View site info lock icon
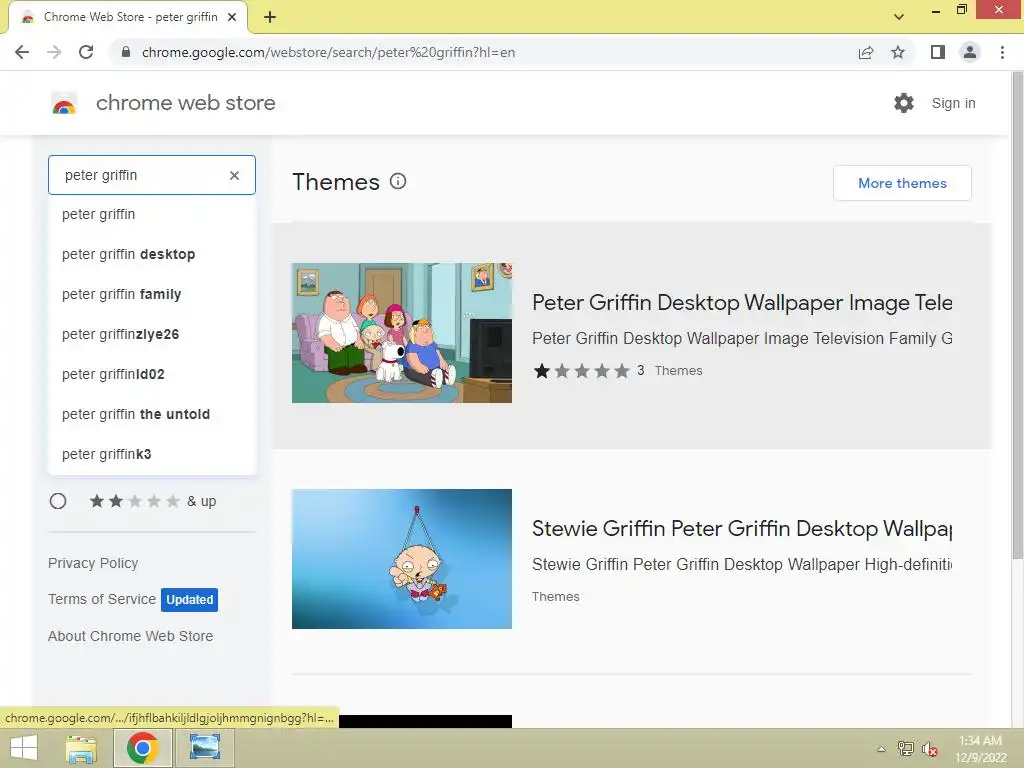 pos(126,52)
